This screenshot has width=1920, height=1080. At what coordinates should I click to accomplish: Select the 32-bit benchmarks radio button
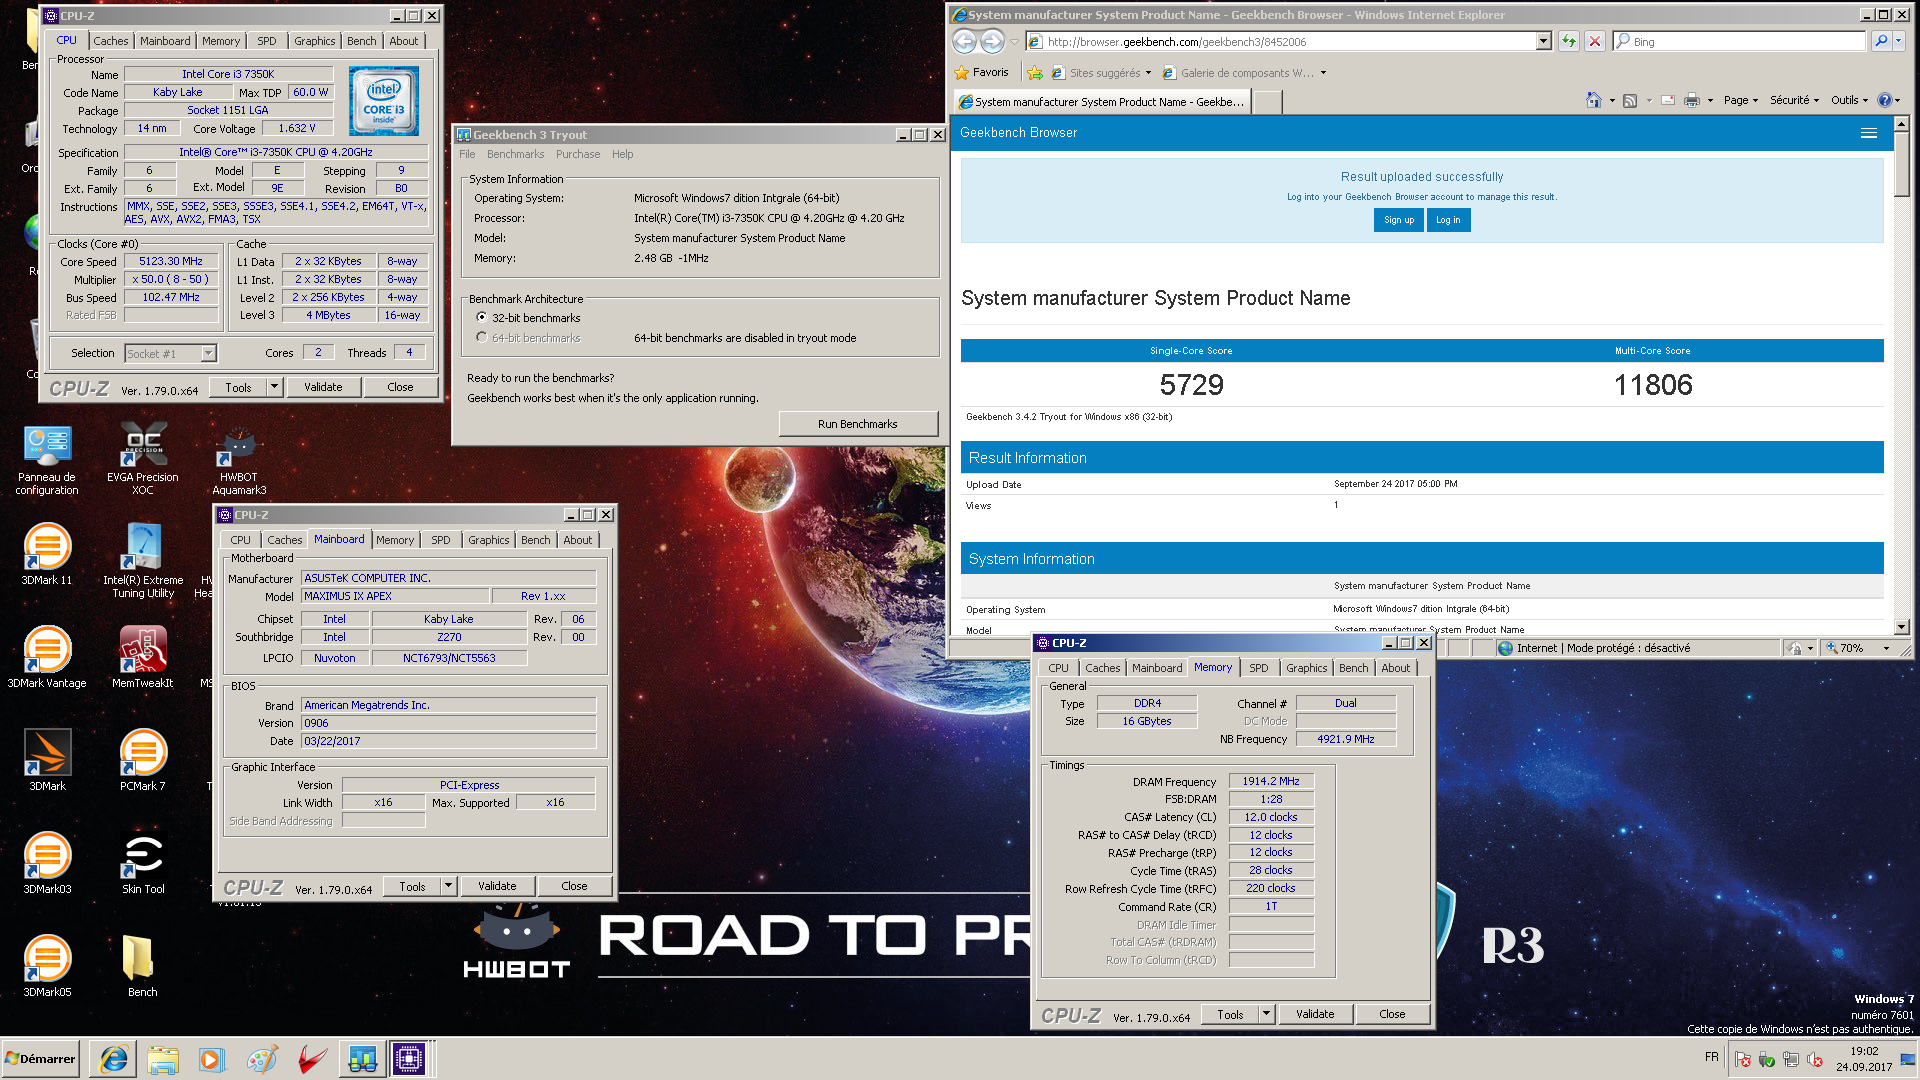coord(482,317)
